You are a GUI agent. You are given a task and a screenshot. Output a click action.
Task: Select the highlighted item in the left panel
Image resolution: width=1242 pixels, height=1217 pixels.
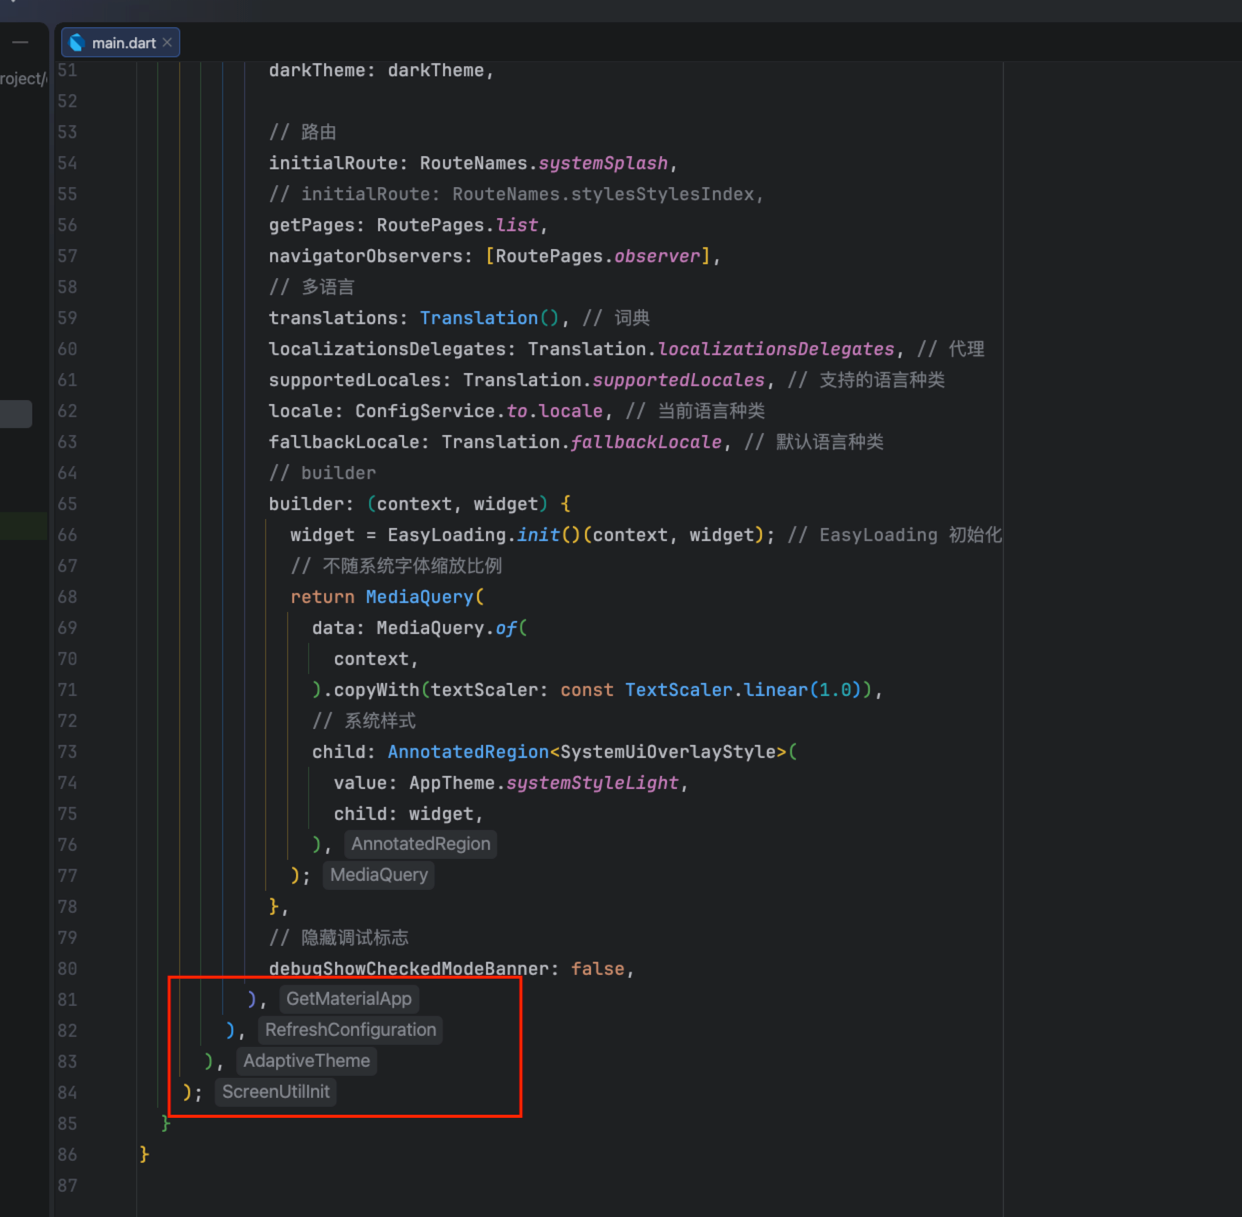(x=16, y=414)
